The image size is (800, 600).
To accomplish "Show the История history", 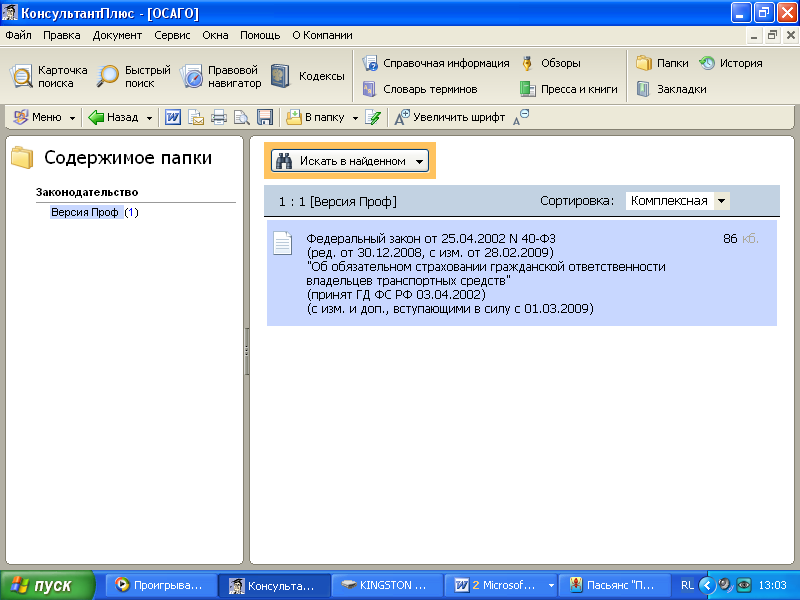I will click(x=731, y=63).
